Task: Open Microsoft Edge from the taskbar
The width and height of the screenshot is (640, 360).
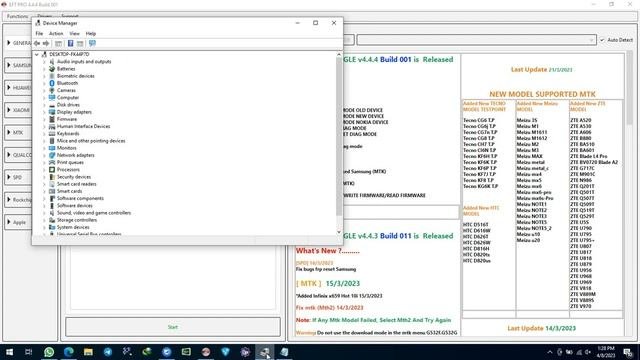Action: coord(69,352)
